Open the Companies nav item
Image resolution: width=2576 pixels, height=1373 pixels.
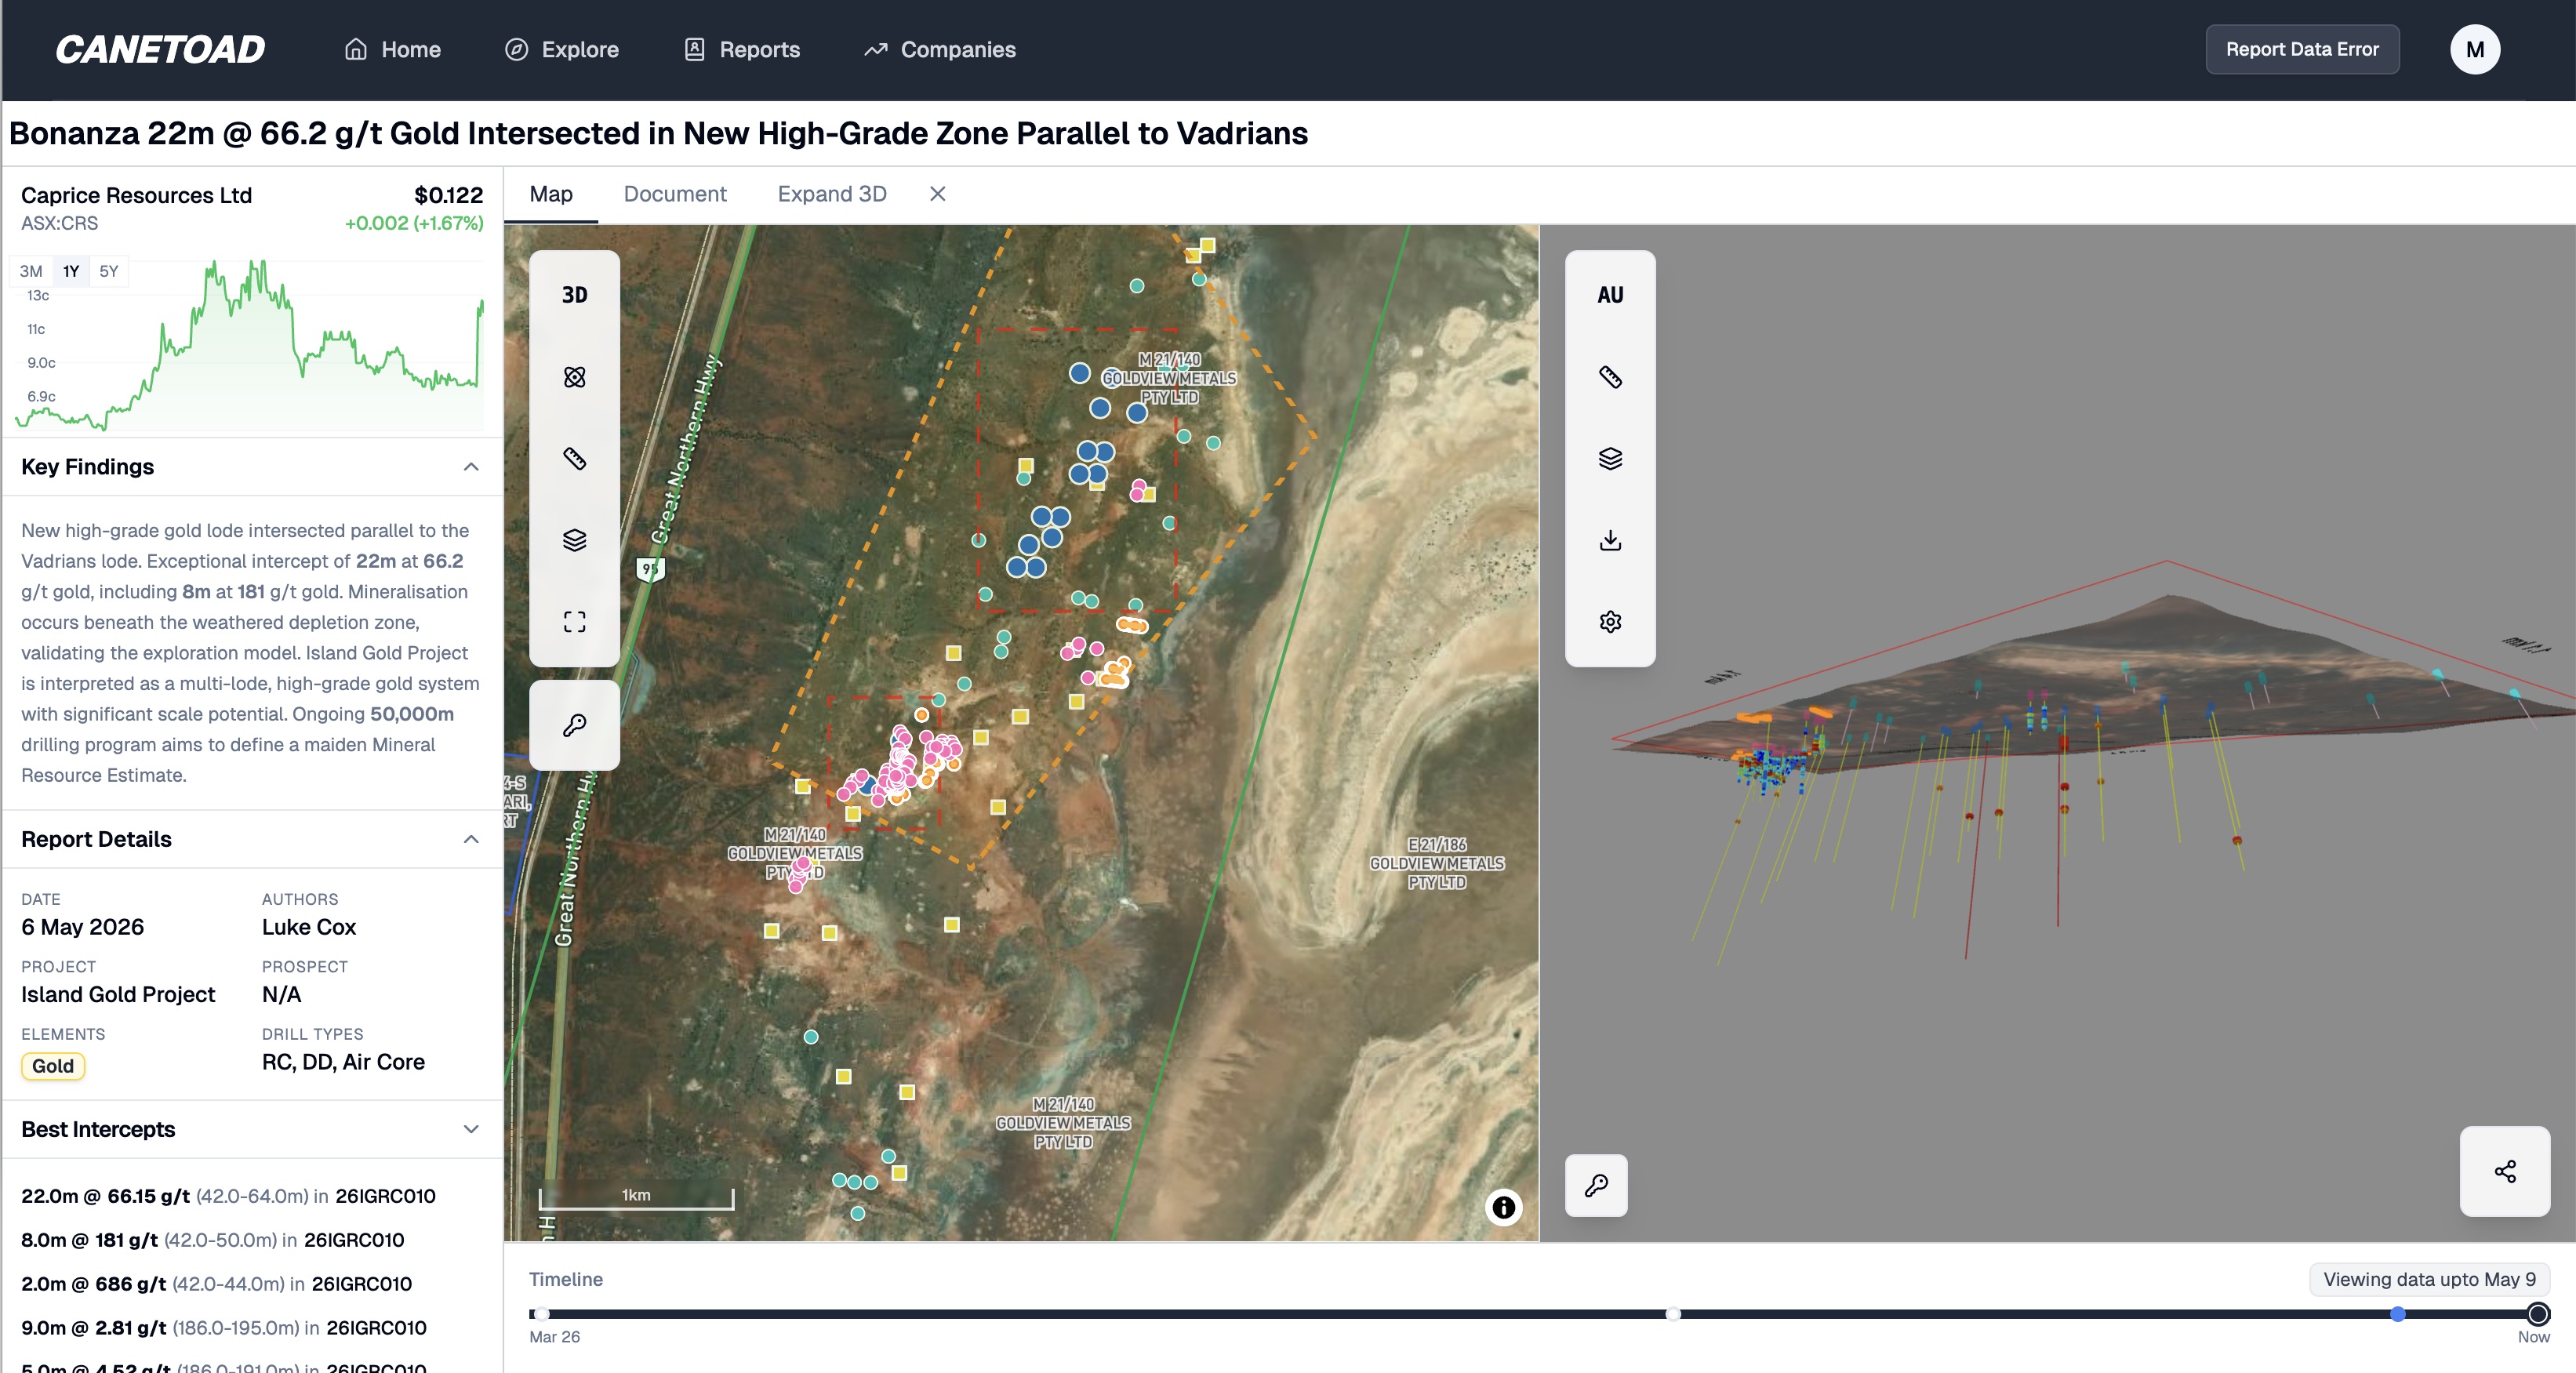tap(940, 49)
